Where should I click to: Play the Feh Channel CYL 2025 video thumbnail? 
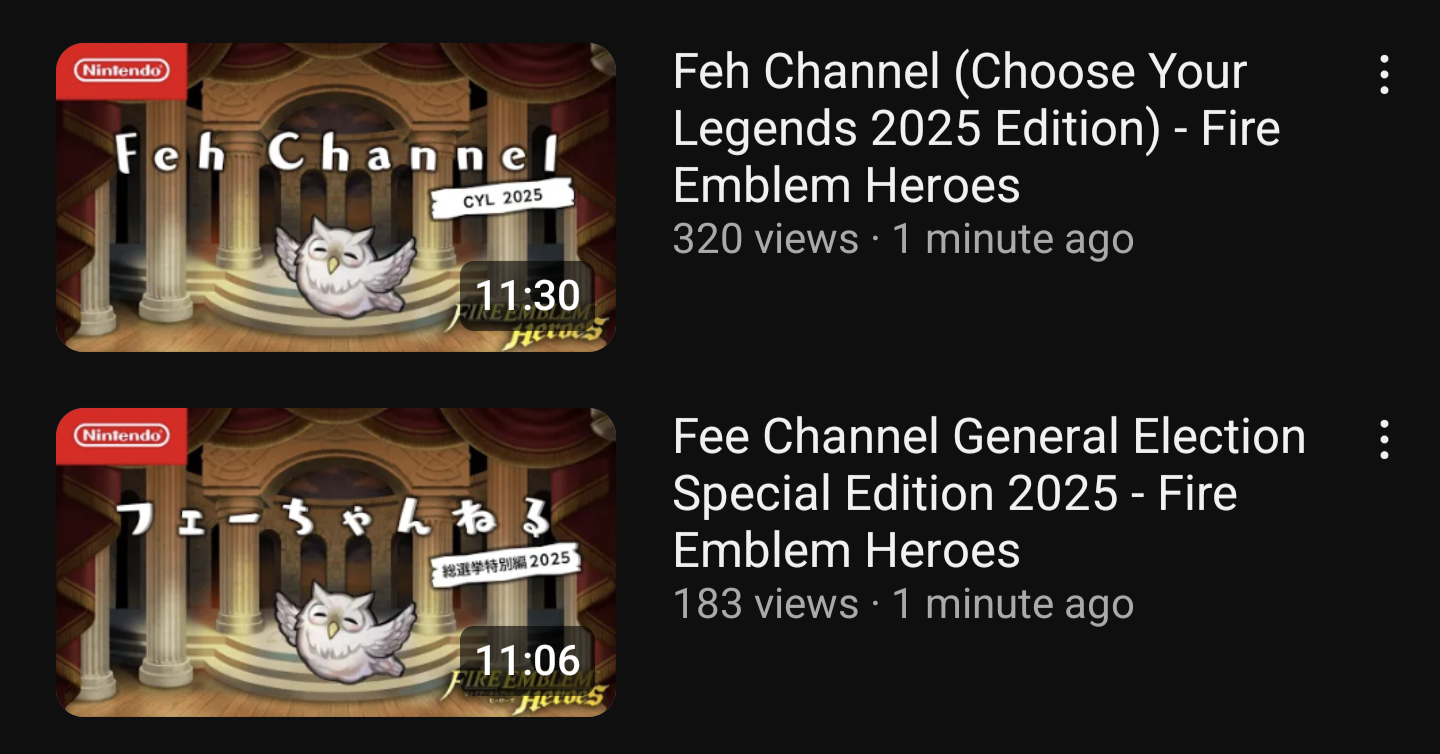click(x=335, y=197)
